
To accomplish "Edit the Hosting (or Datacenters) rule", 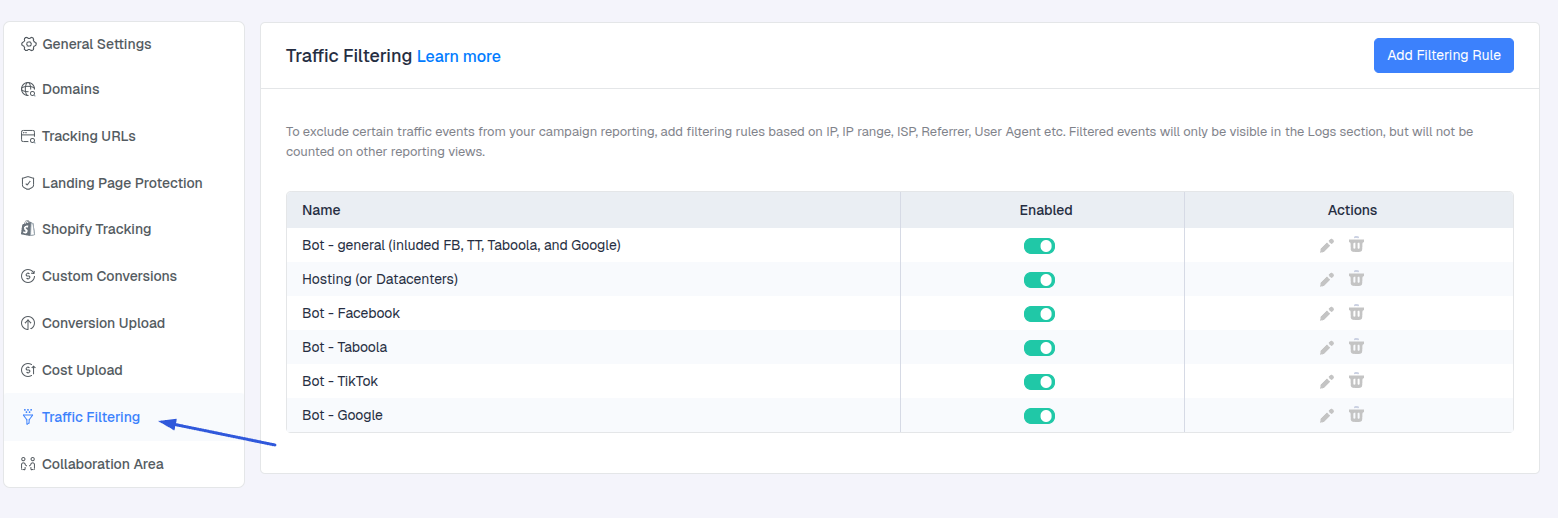I will 1327,280.
